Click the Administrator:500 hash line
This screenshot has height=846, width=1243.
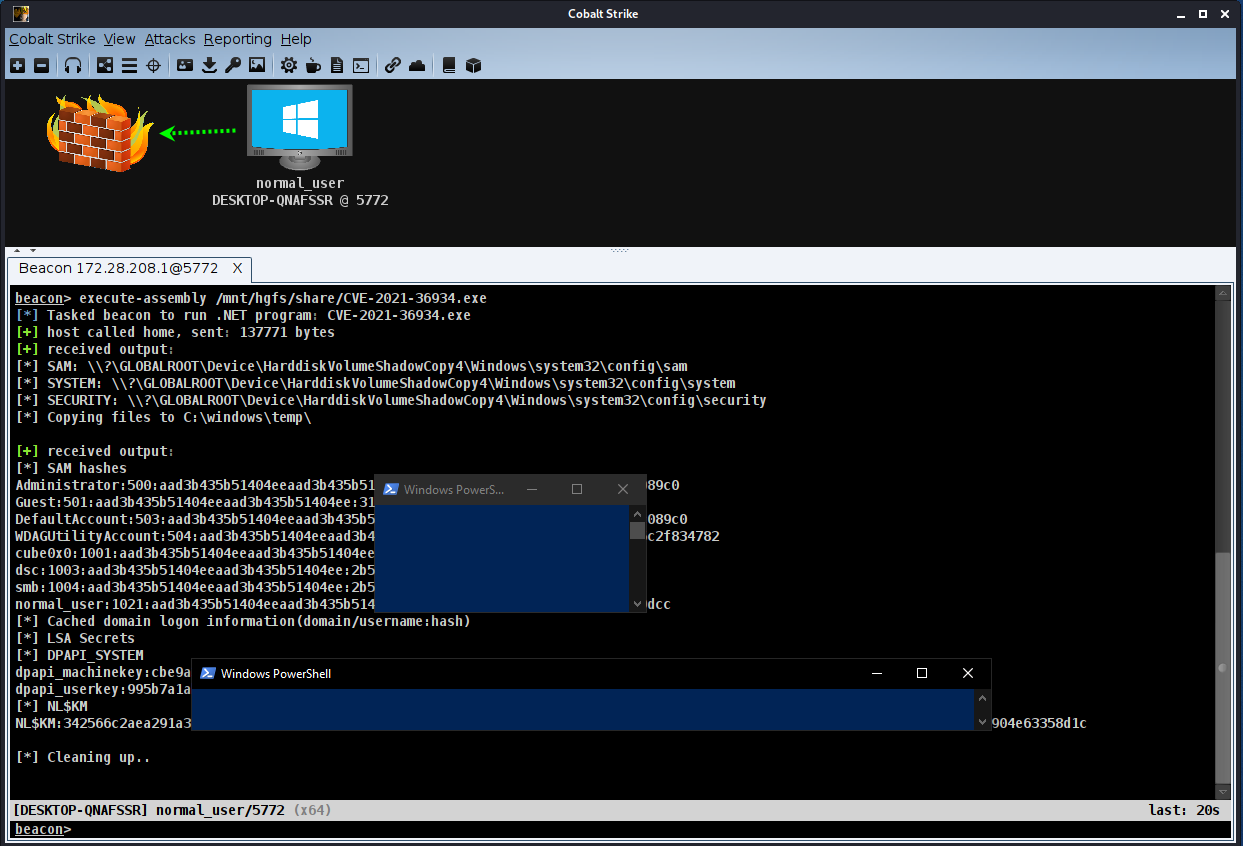(347, 485)
